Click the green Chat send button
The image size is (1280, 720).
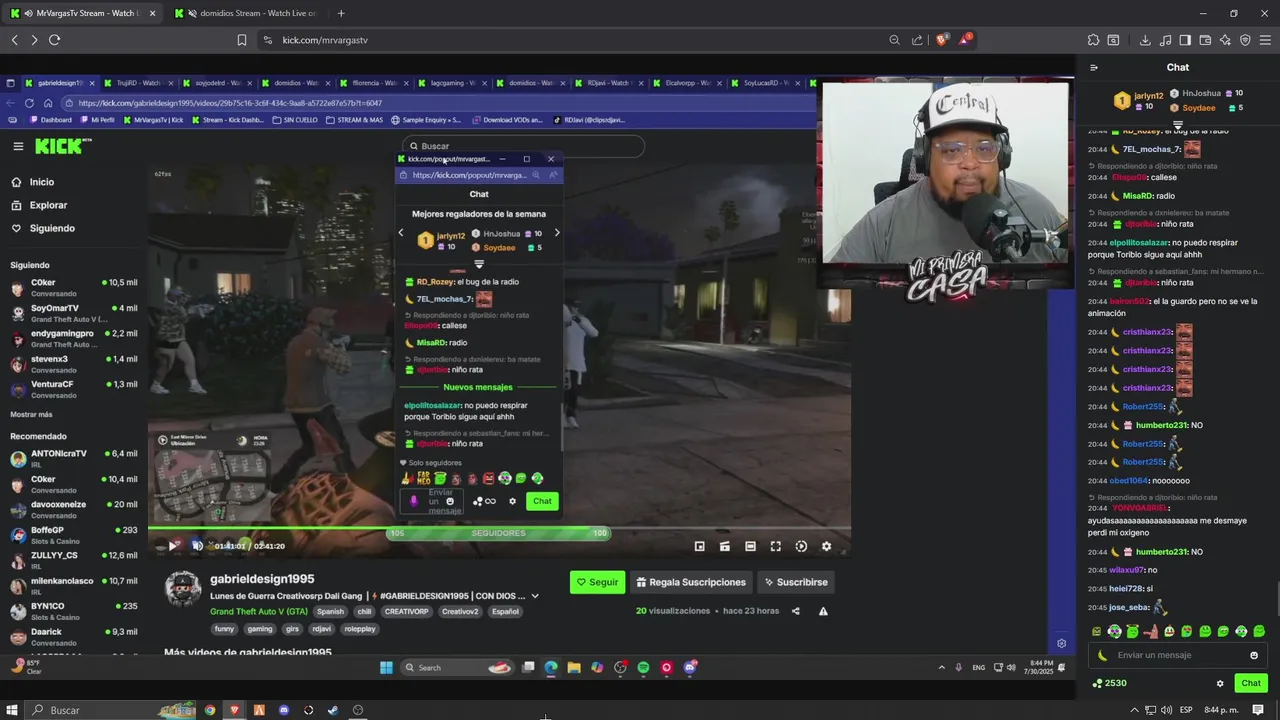click(x=1251, y=683)
